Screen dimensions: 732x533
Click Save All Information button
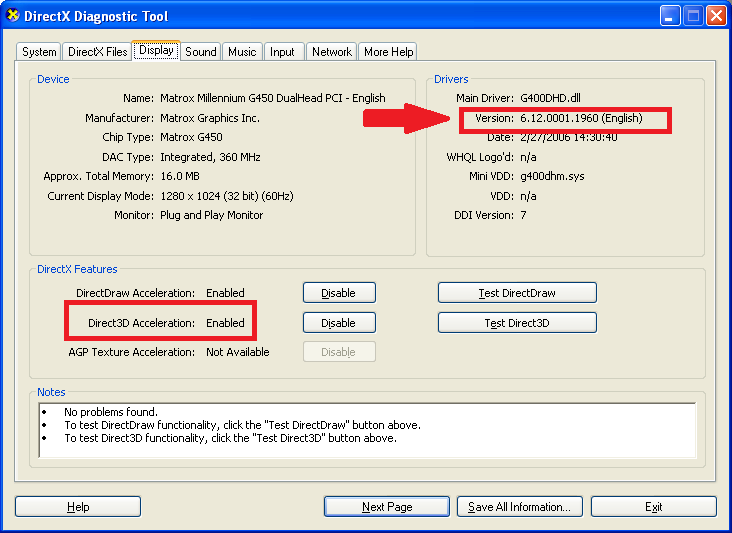(x=520, y=507)
